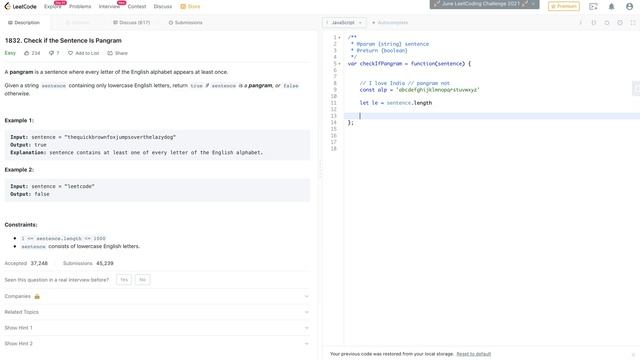Open the Problems menu item
This screenshot has height=360, width=640.
(80, 7)
